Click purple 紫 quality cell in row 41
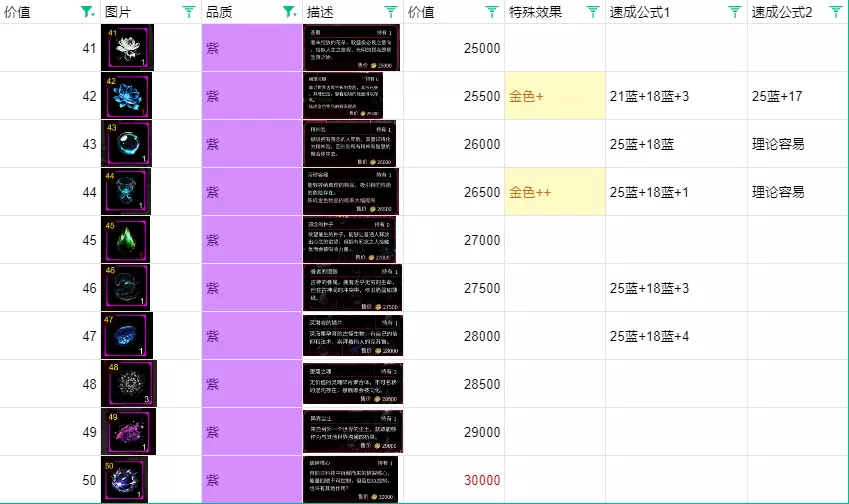This screenshot has width=849, height=504. 252,48
